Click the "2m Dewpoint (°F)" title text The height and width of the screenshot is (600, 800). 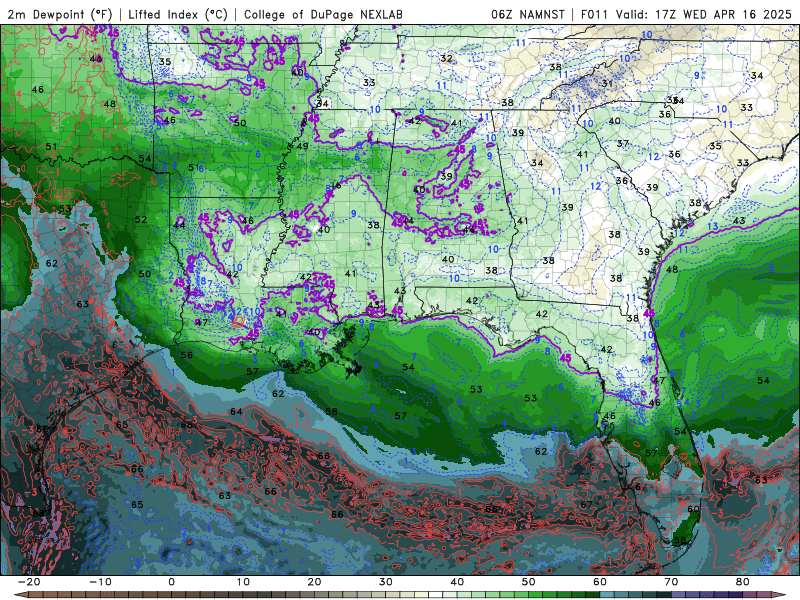click(60, 14)
